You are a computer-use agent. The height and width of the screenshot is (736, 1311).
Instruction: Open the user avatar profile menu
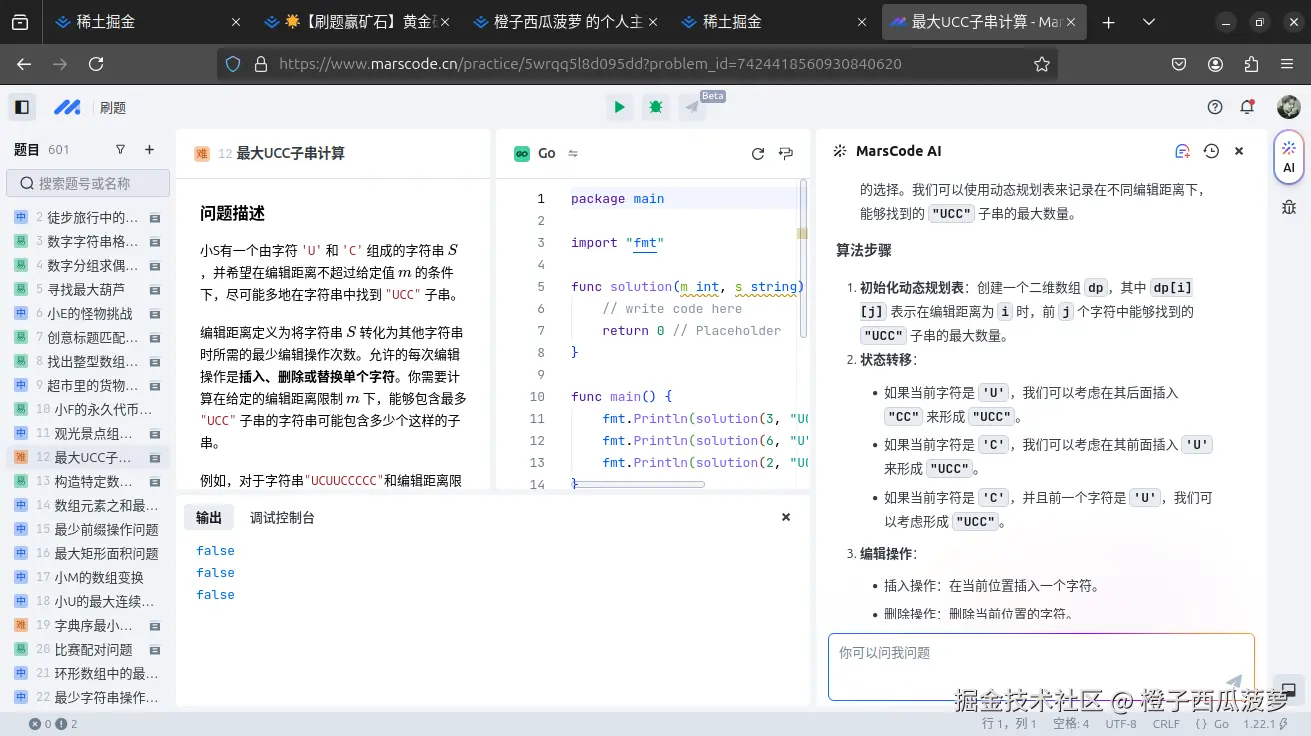point(1289,107)
